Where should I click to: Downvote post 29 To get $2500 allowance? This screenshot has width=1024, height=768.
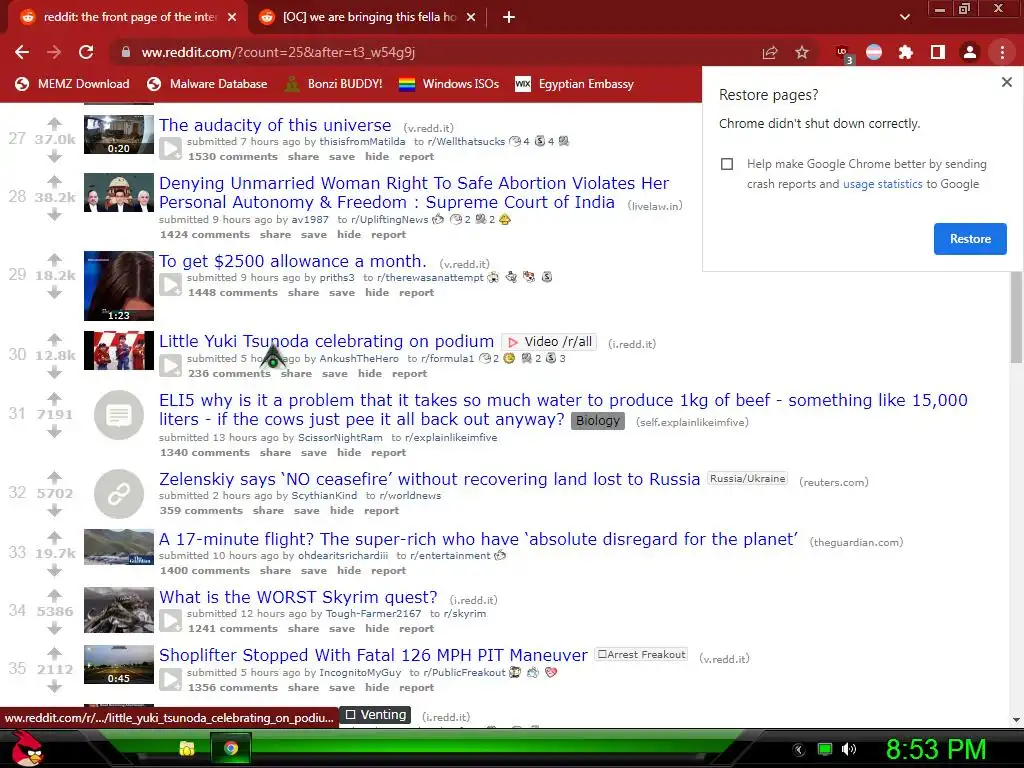click(55, 292)
